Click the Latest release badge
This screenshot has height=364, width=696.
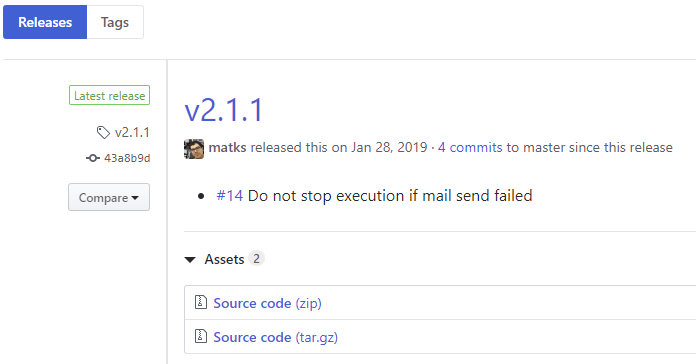pyautogui.click(x=110, y=95)
